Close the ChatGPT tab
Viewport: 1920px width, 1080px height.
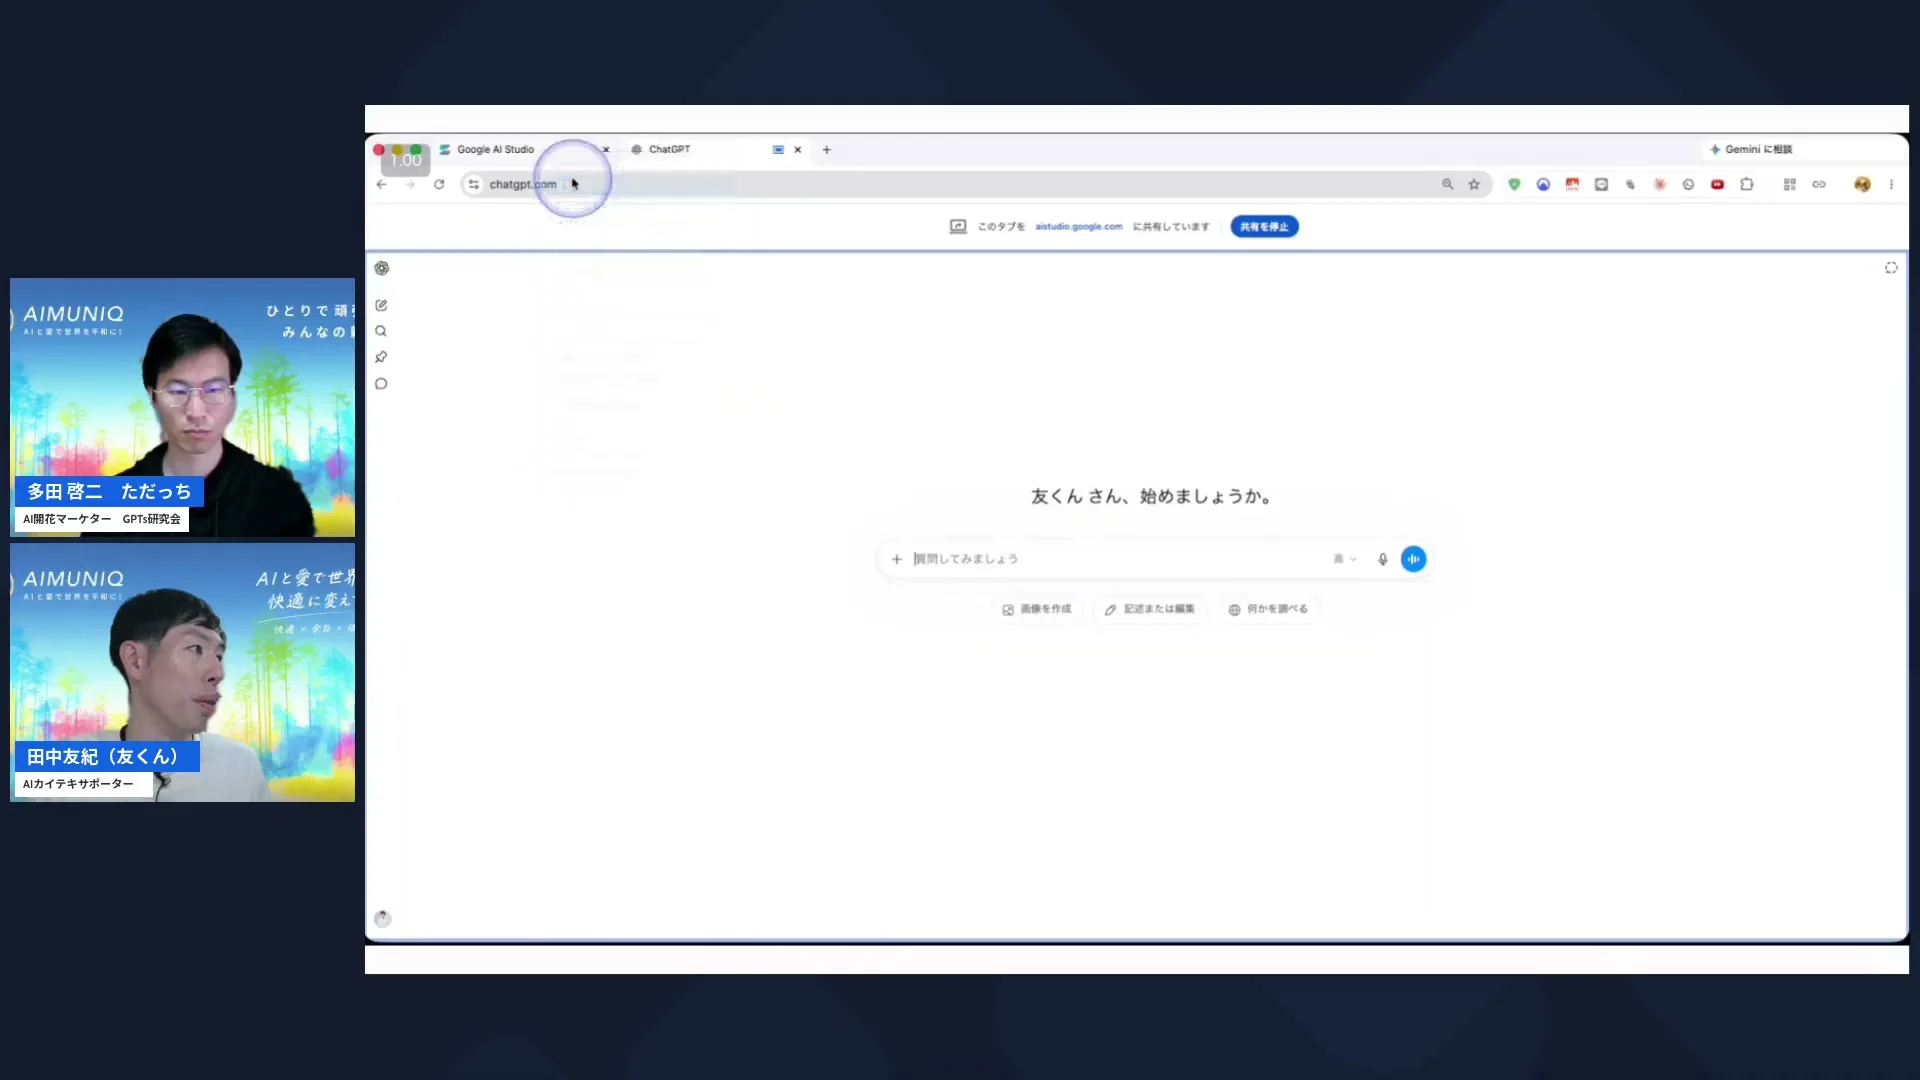[798, 150]
